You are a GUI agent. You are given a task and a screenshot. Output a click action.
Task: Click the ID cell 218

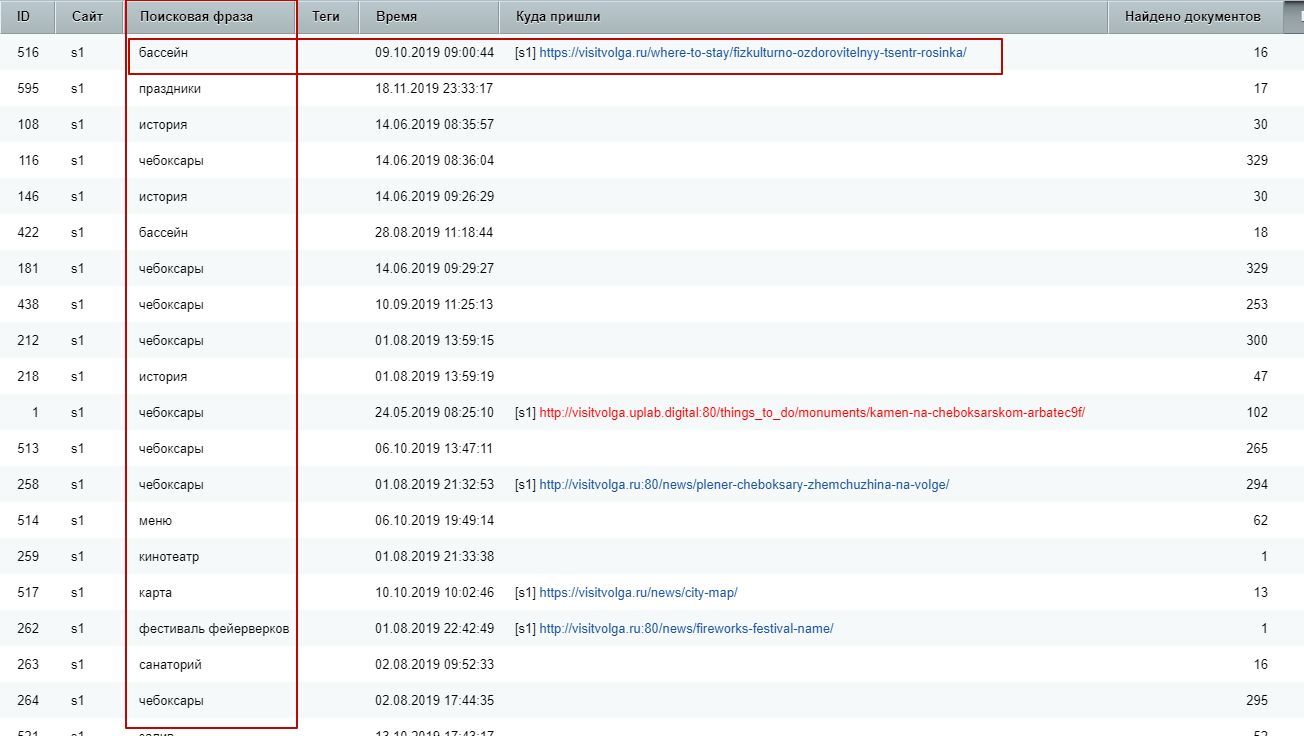pyautogui.click(x=28, y=377)
